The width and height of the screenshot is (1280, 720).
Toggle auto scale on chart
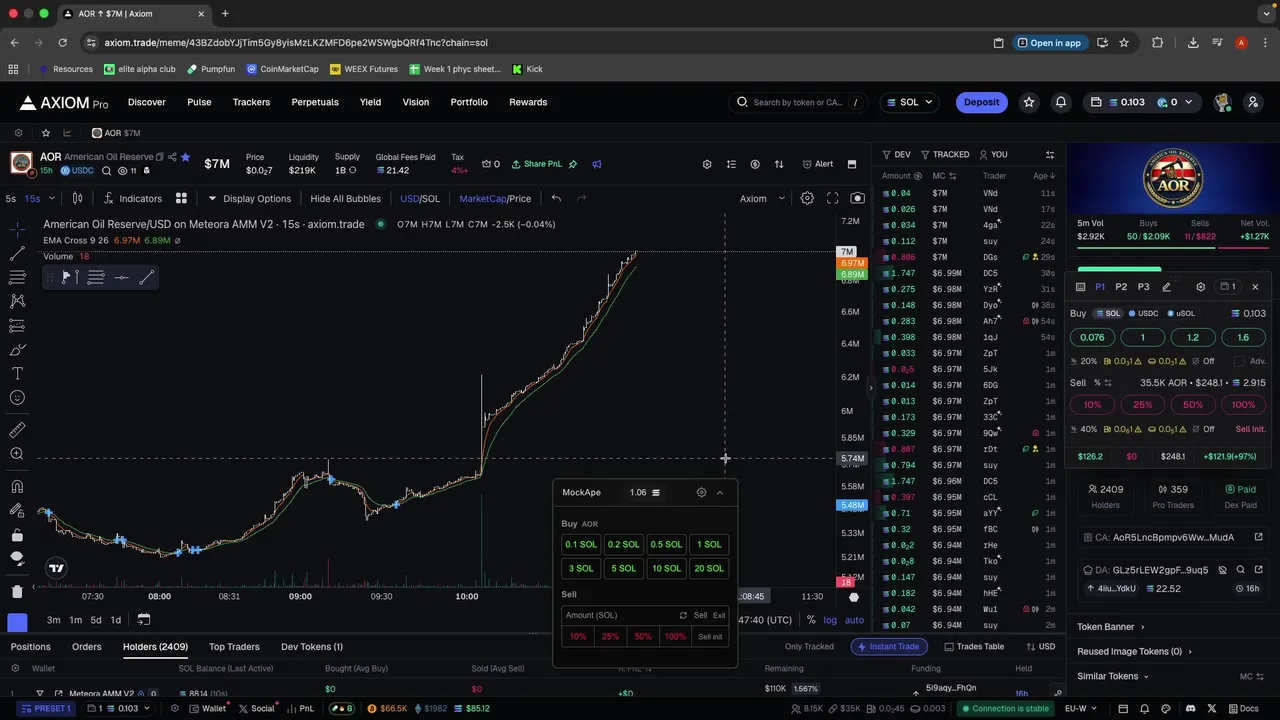click(x=854, y=620)
